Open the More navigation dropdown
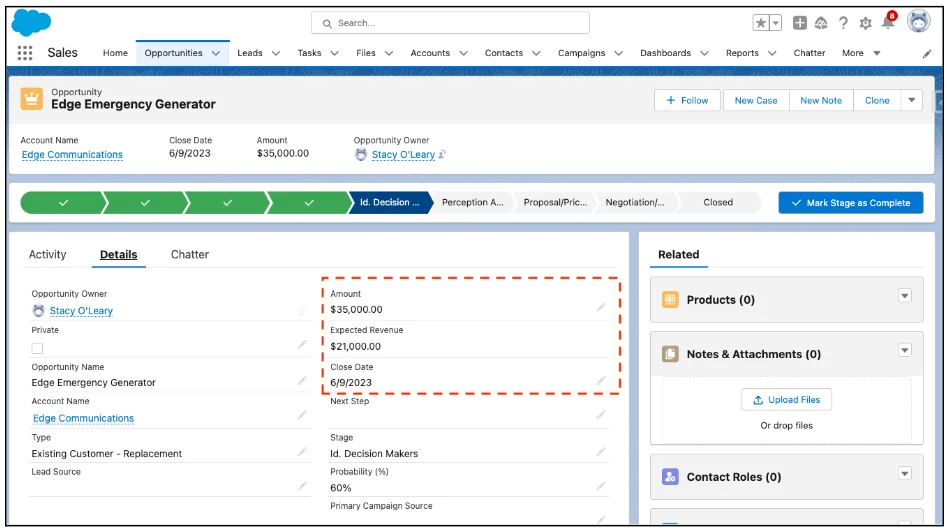Screen dimensions: 947x532 [x=861, y=53]
